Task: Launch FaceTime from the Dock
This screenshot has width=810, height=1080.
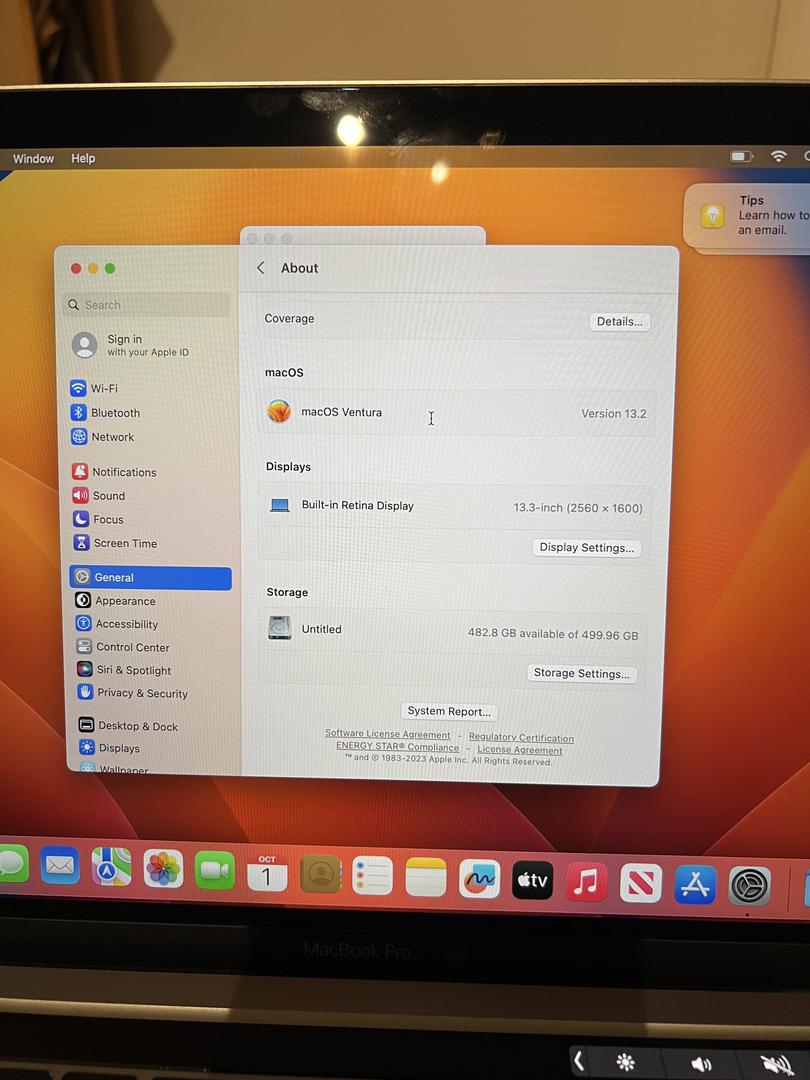Action: tap(215, 870)
